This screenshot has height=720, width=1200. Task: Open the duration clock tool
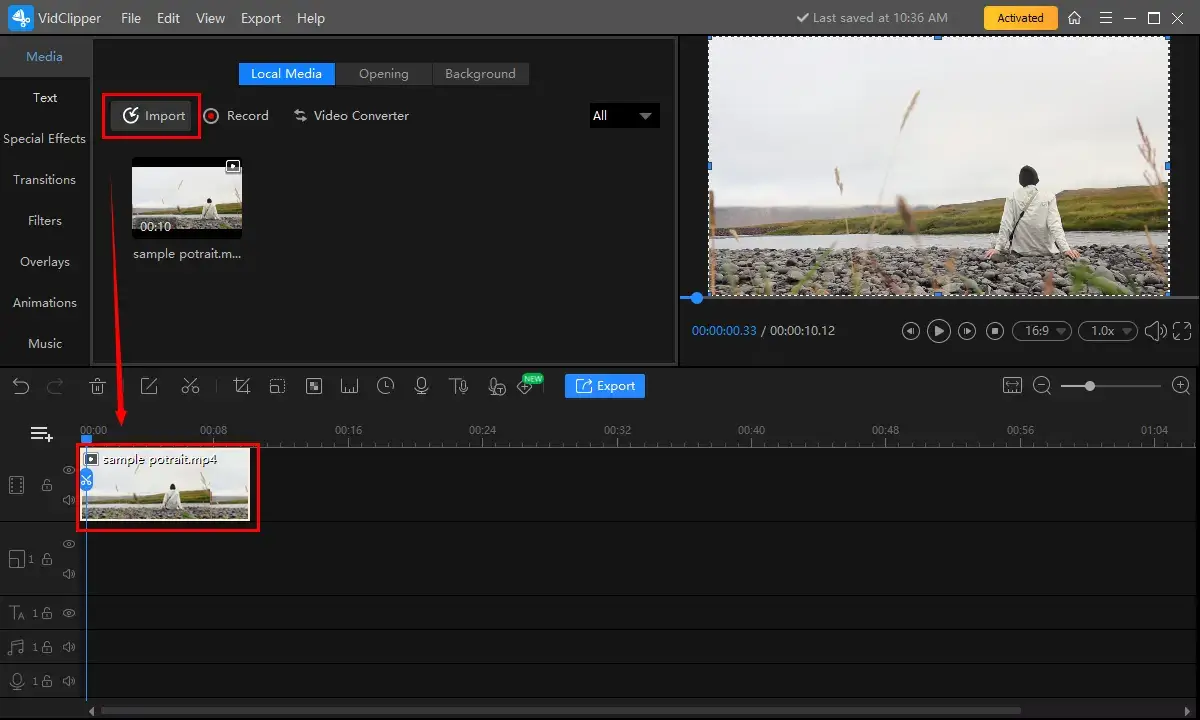386,386
